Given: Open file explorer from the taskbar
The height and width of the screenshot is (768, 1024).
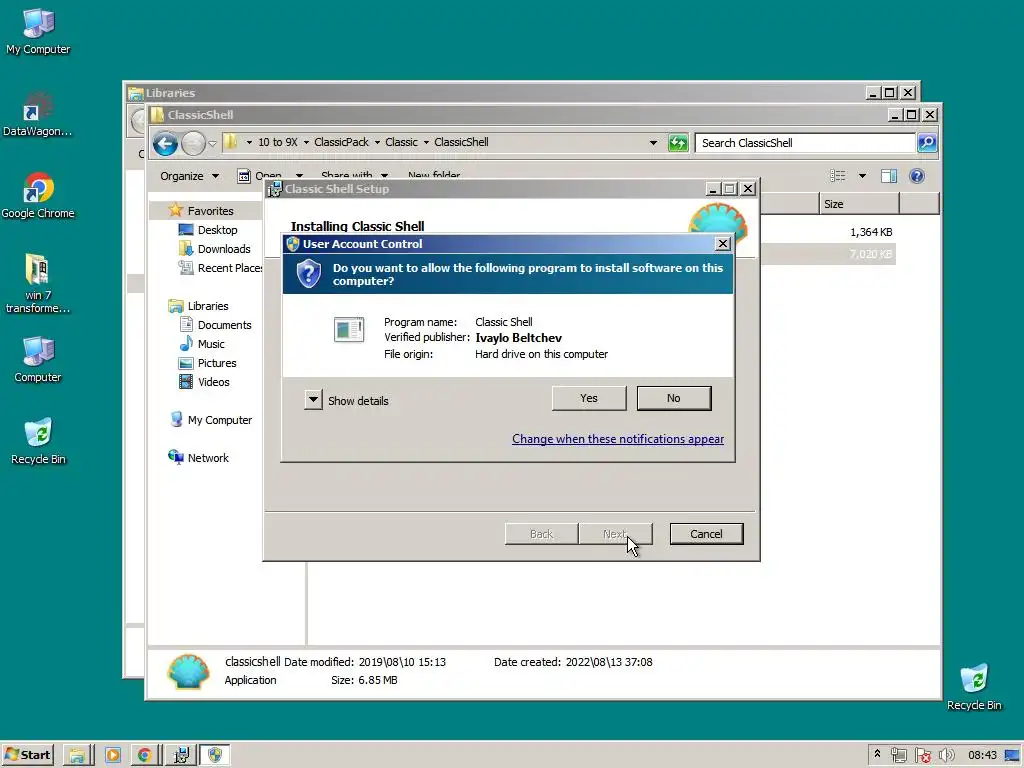Looking at the screenshot, I should pyautogui.click(x=77, y=755).
